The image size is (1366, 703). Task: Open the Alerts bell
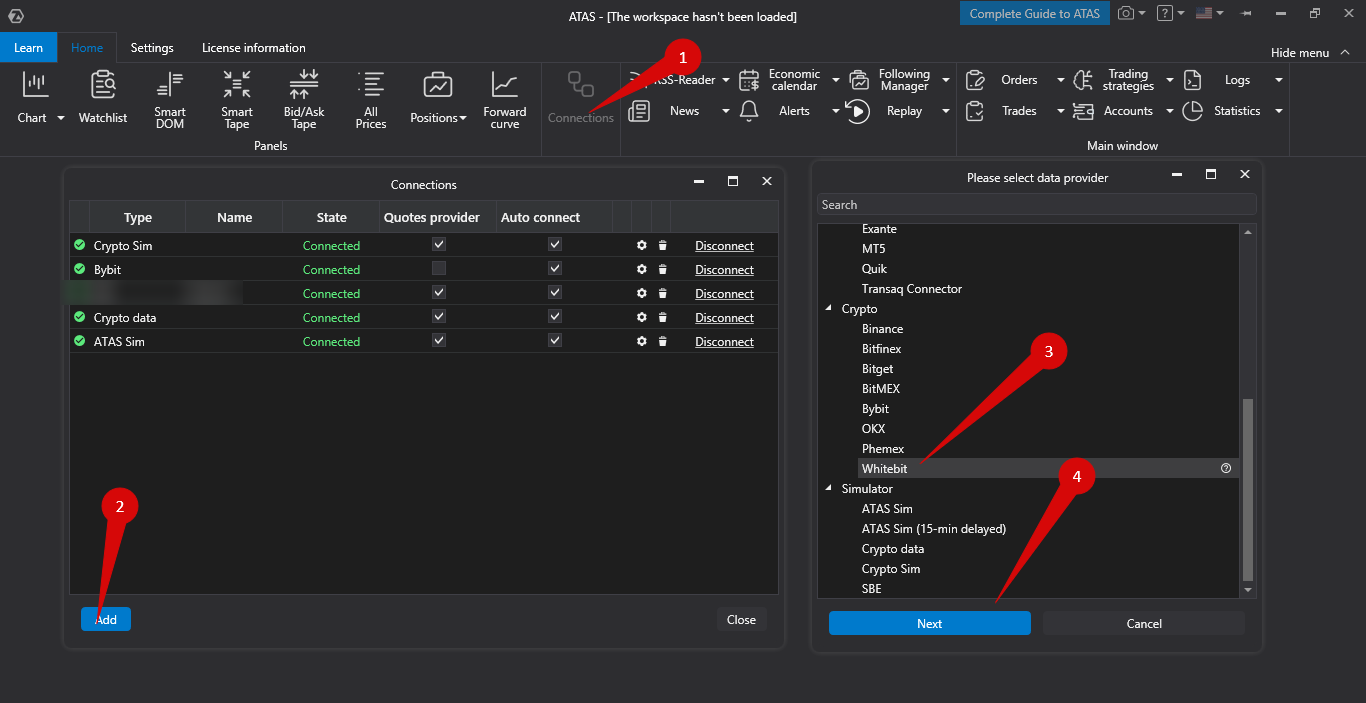pyautogui.click(x=749, y=111)
